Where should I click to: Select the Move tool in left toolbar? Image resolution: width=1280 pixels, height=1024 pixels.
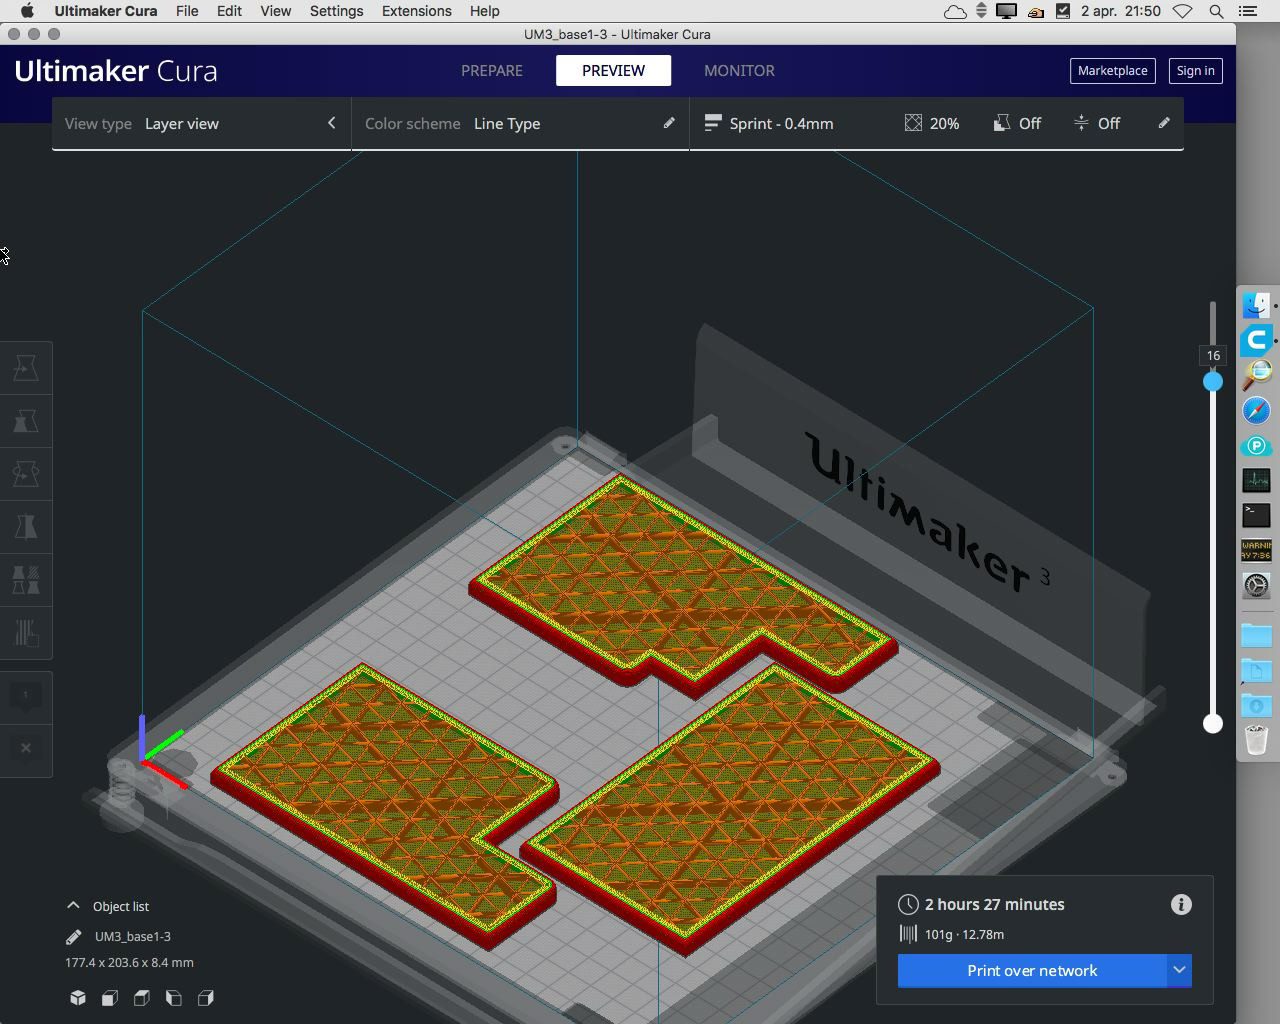[26, 368]
